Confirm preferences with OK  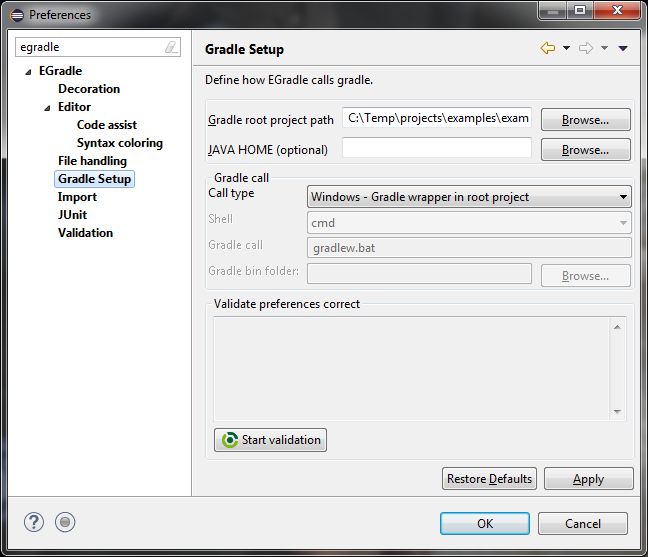(485, 524)
